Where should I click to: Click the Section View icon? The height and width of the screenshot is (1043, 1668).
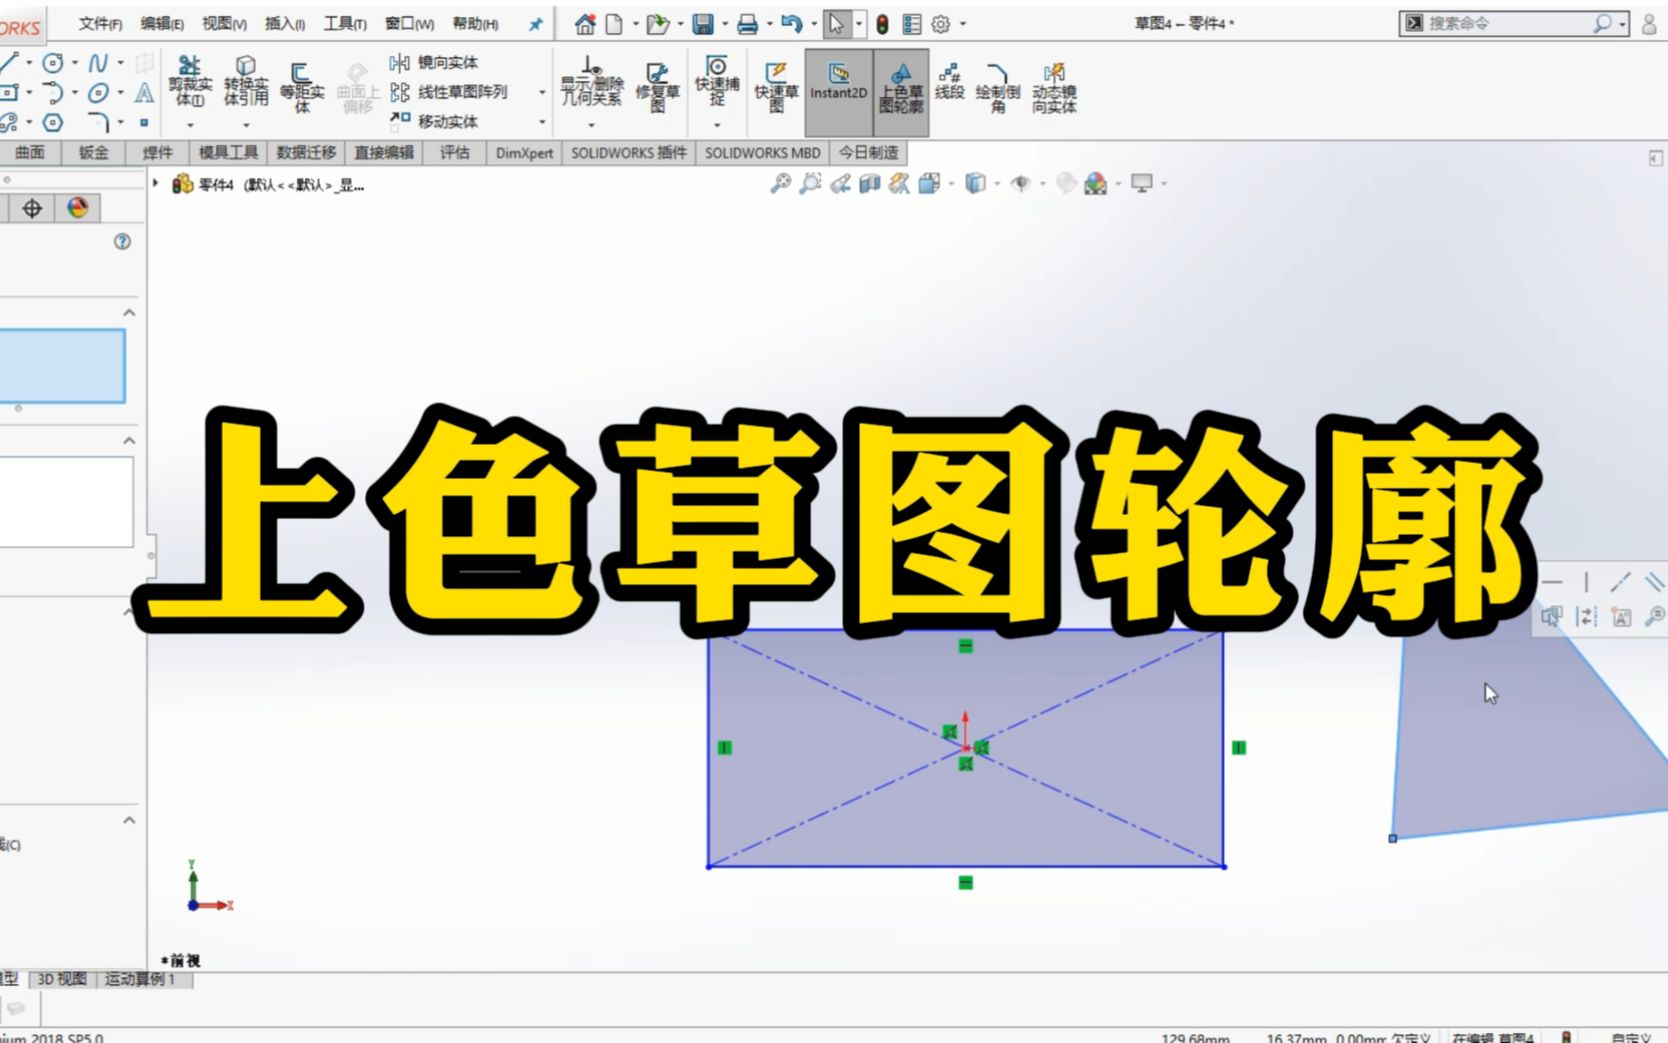click(869, 183)
